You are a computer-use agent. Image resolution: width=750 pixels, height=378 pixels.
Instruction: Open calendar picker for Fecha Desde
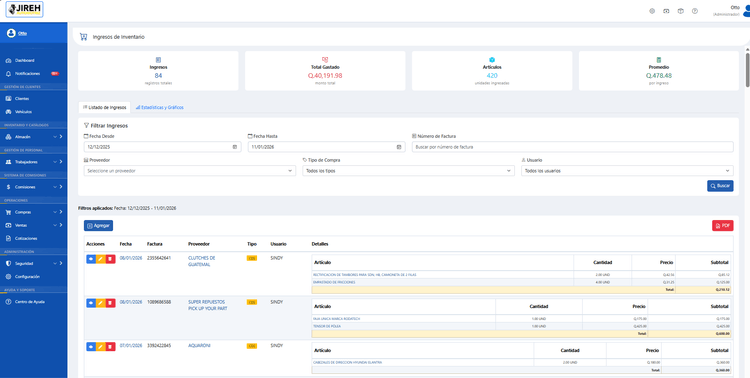[235, 147]
